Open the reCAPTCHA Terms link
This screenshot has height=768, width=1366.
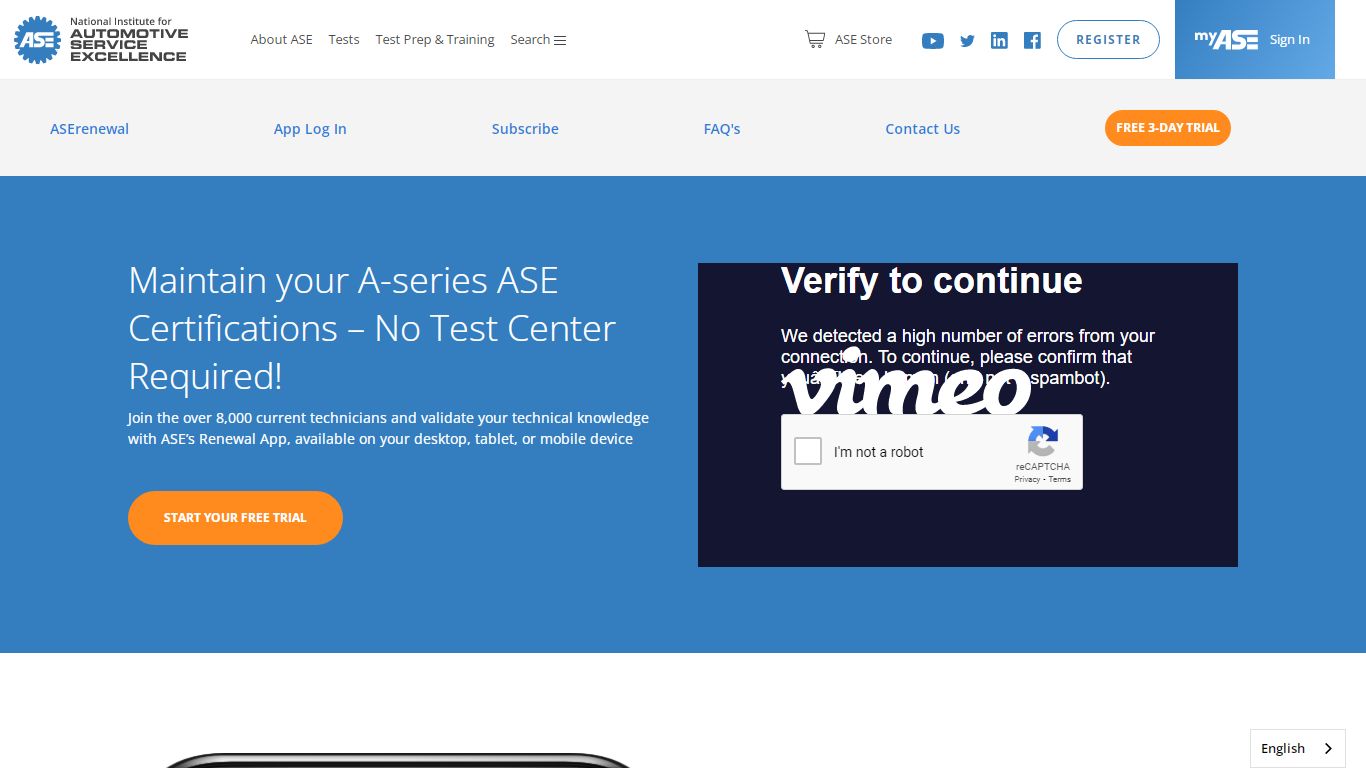[1059, 479]
